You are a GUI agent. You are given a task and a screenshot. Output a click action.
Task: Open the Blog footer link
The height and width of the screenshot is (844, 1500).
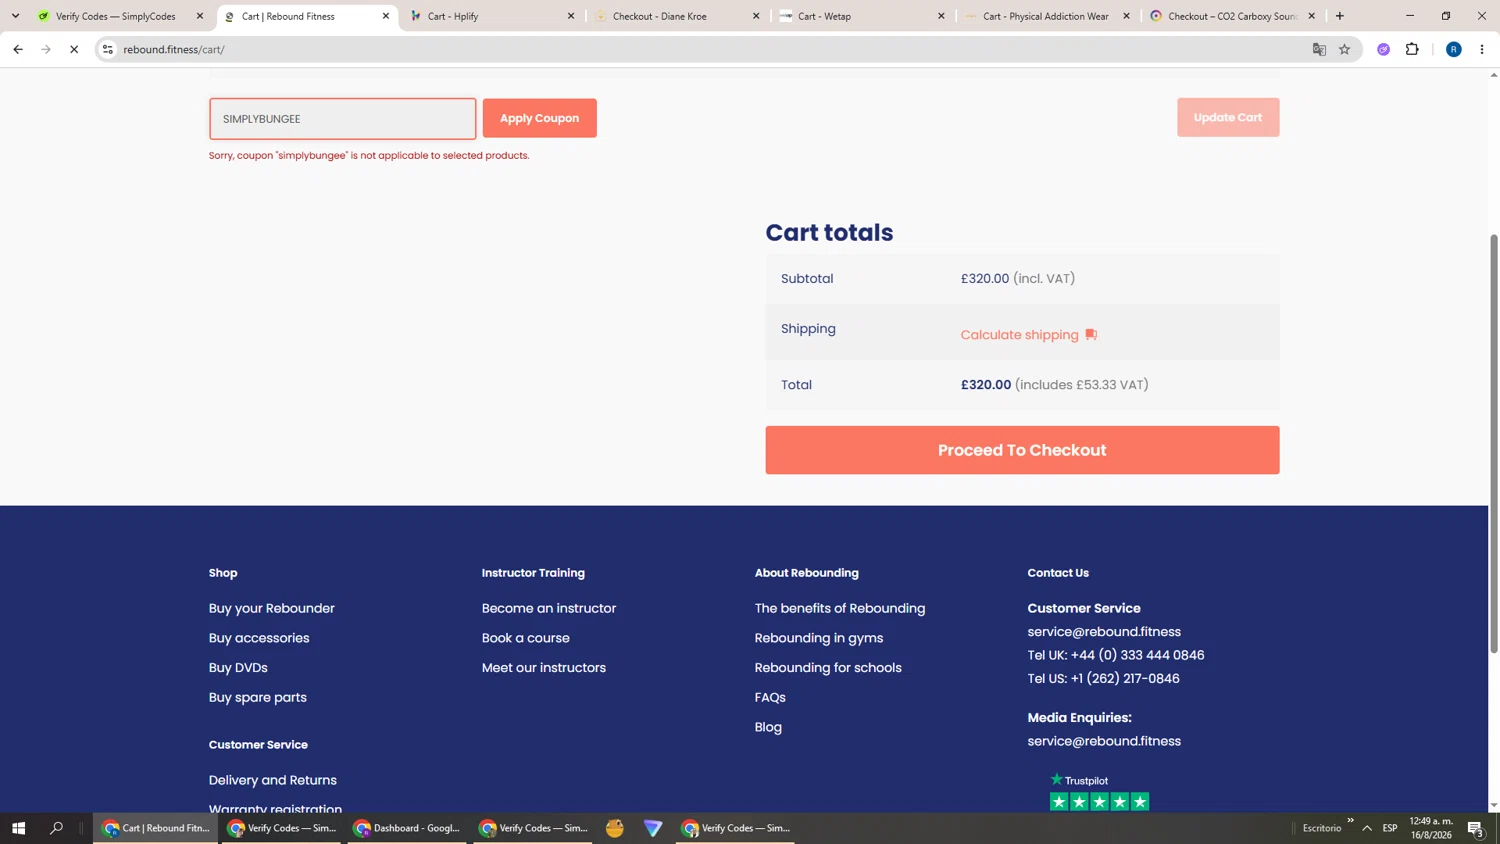coord(768,727)
